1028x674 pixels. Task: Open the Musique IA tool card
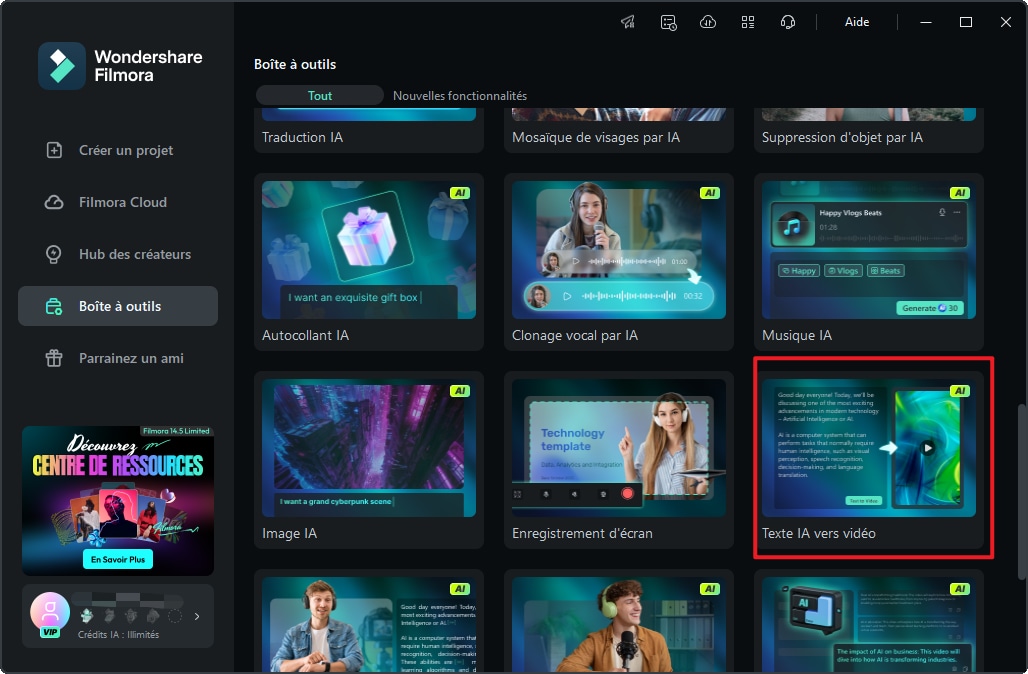point(869,262)
